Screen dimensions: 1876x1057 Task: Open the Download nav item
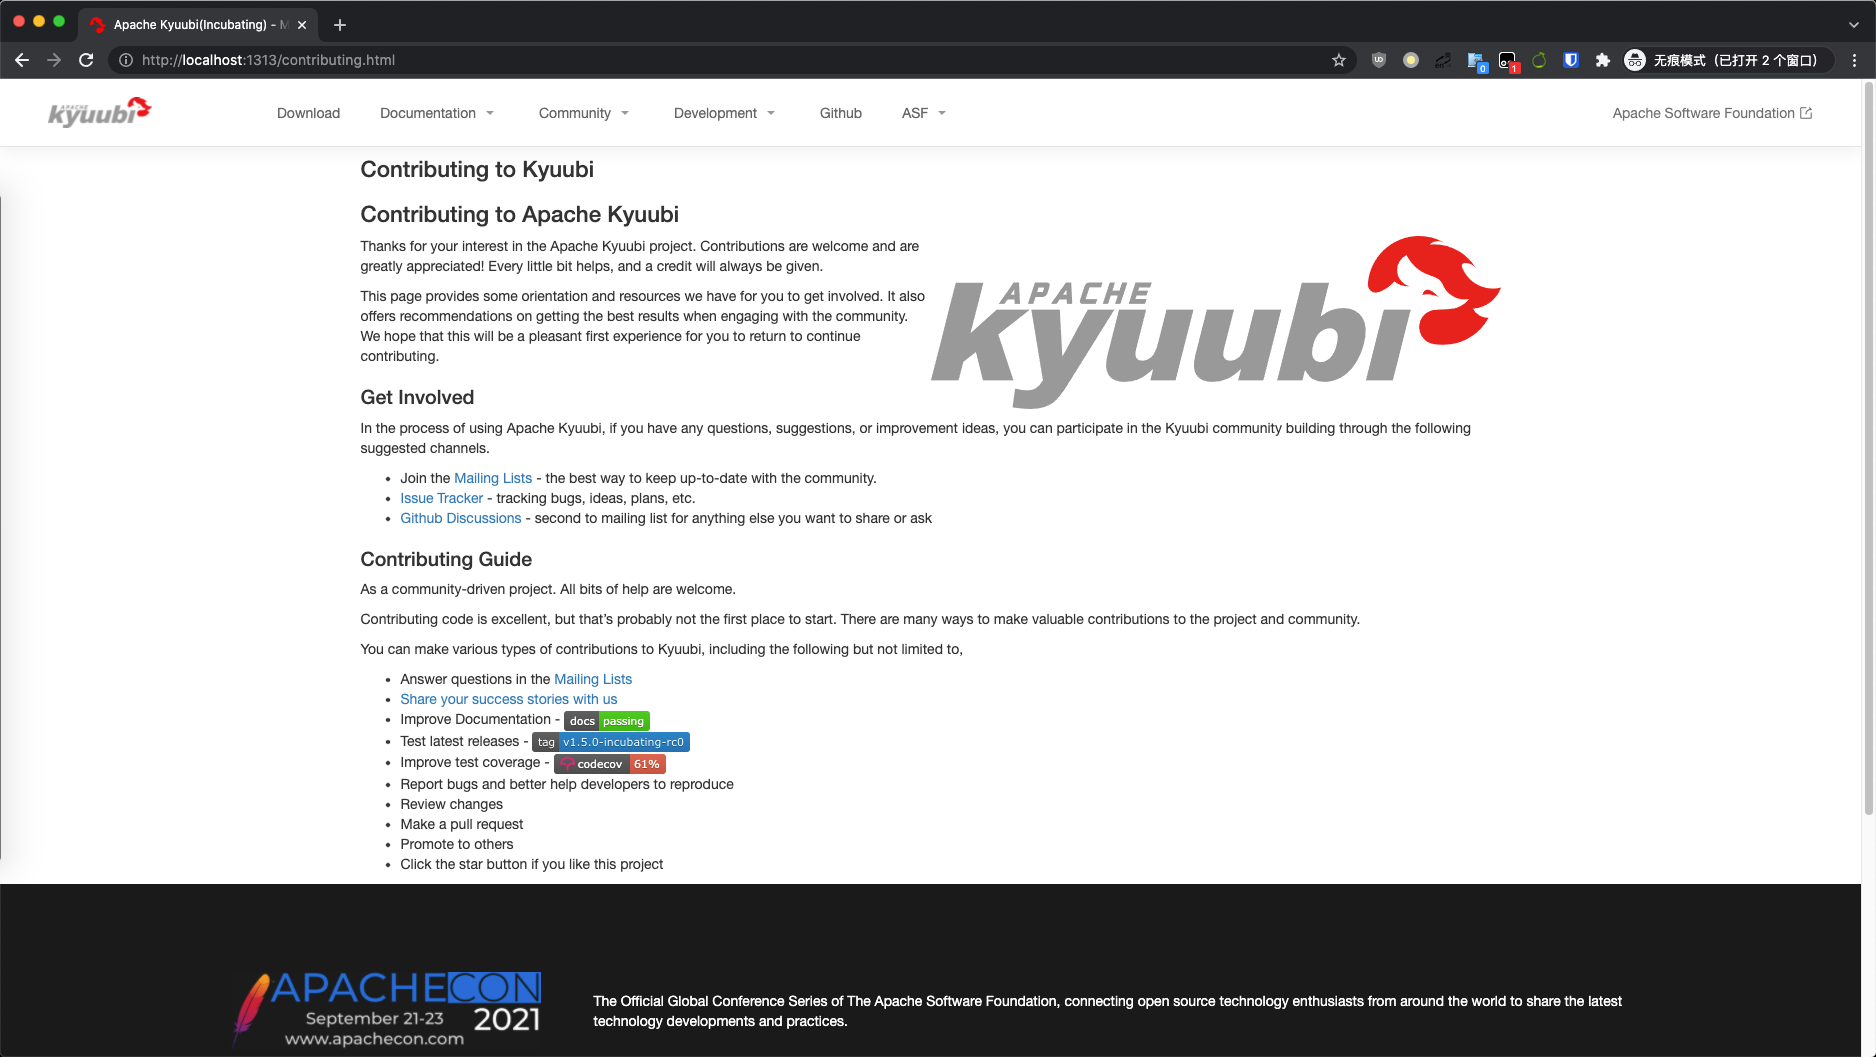[308, 113]
